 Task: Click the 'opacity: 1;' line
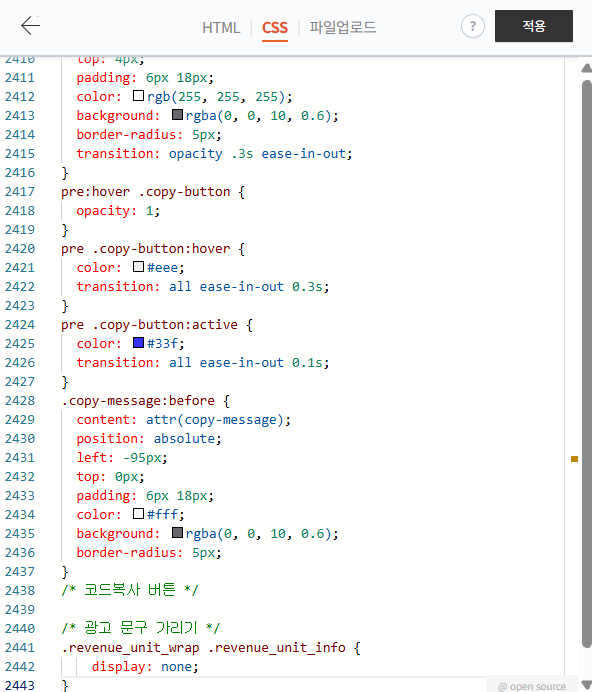118,211
